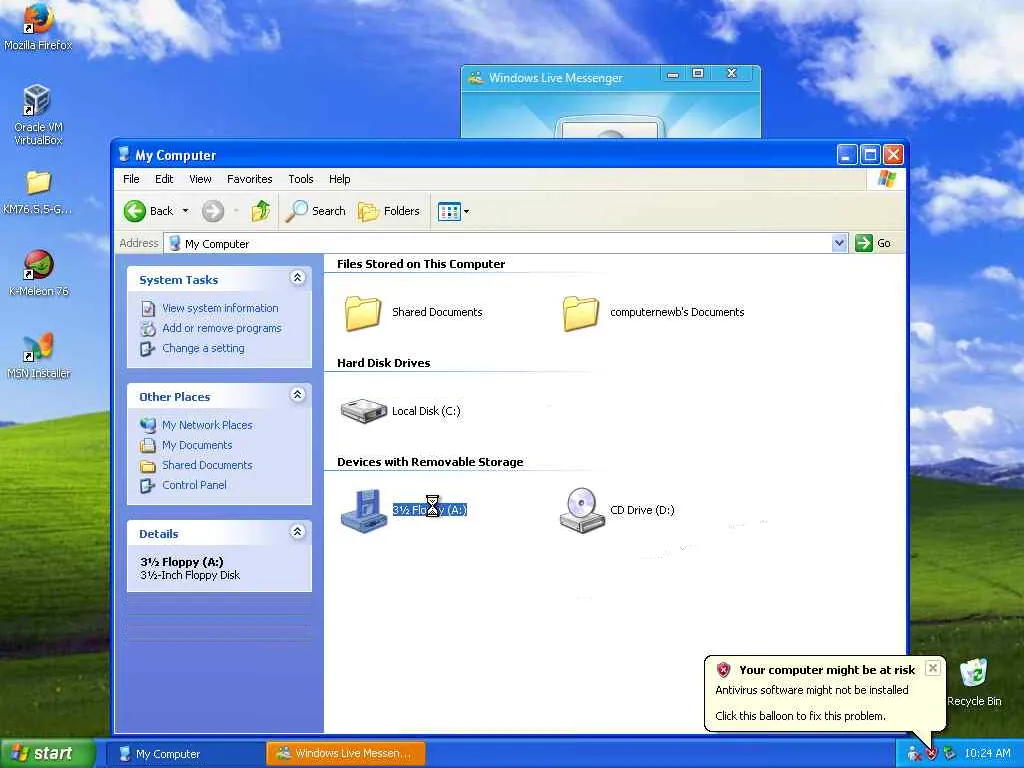1024x768 pixels.
Task: Open the Views dropdown arrow
Action: (x=466, y=212)
